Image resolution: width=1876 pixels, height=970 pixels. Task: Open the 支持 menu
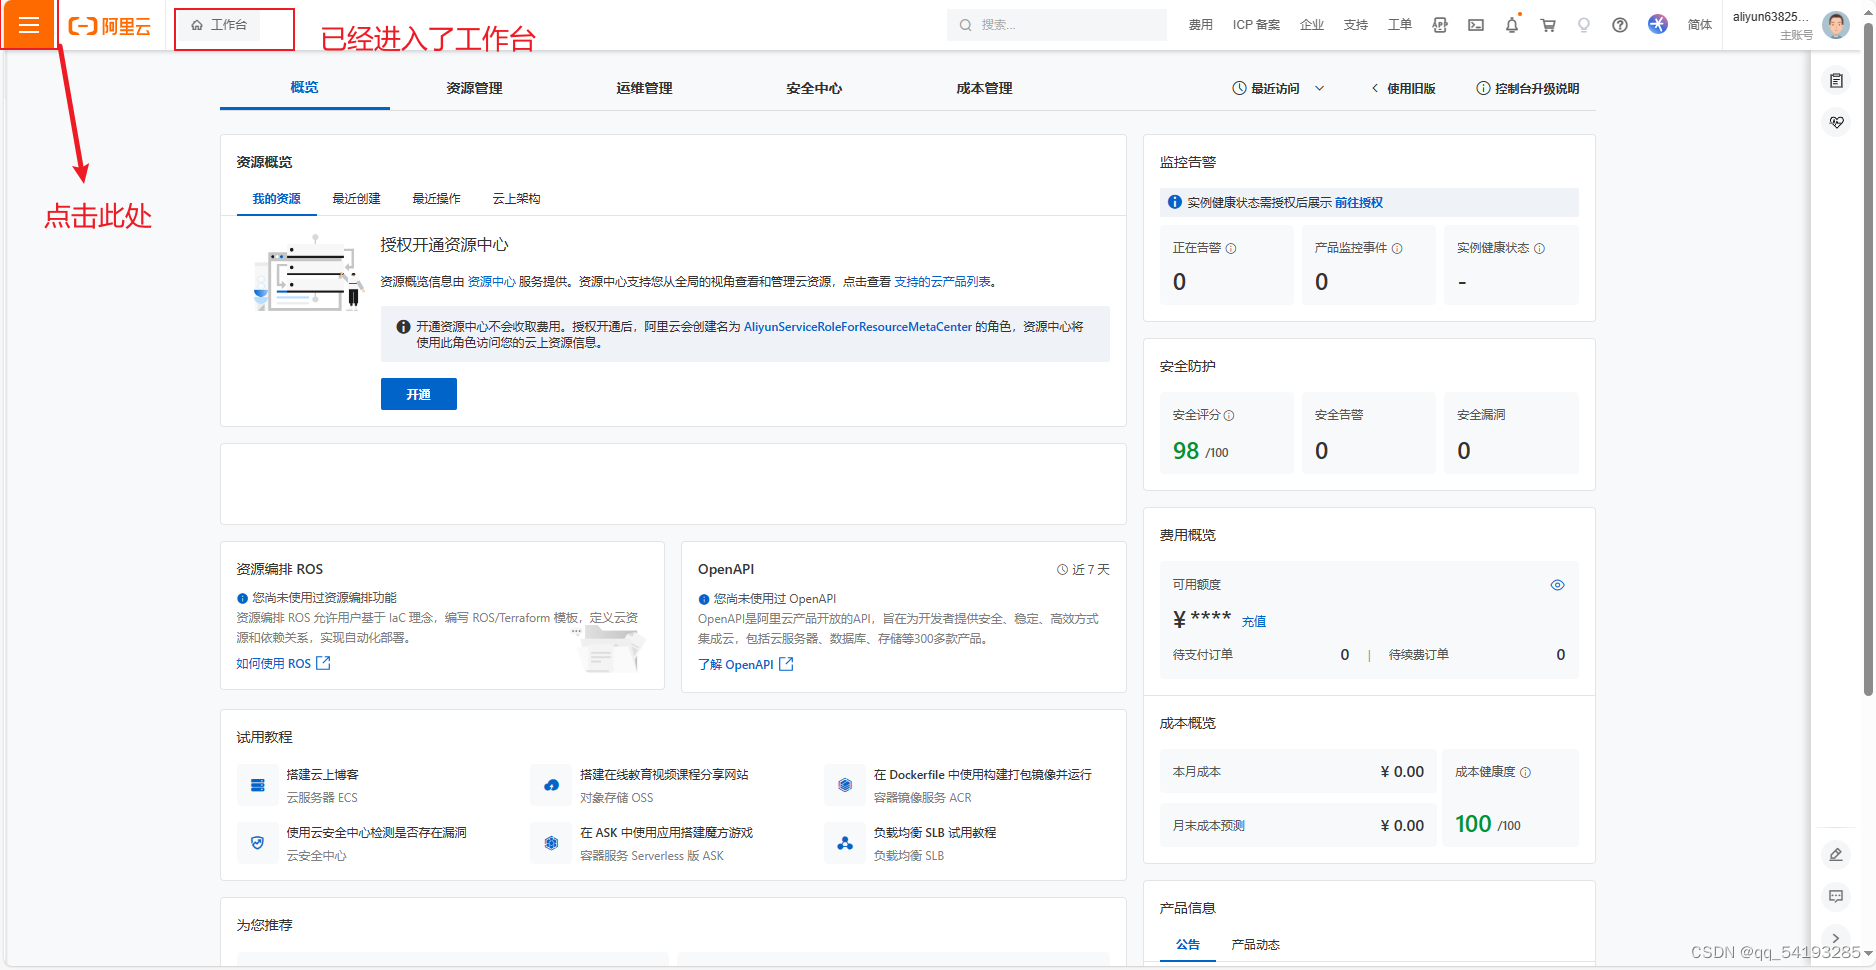click(x=1356, y=25)
